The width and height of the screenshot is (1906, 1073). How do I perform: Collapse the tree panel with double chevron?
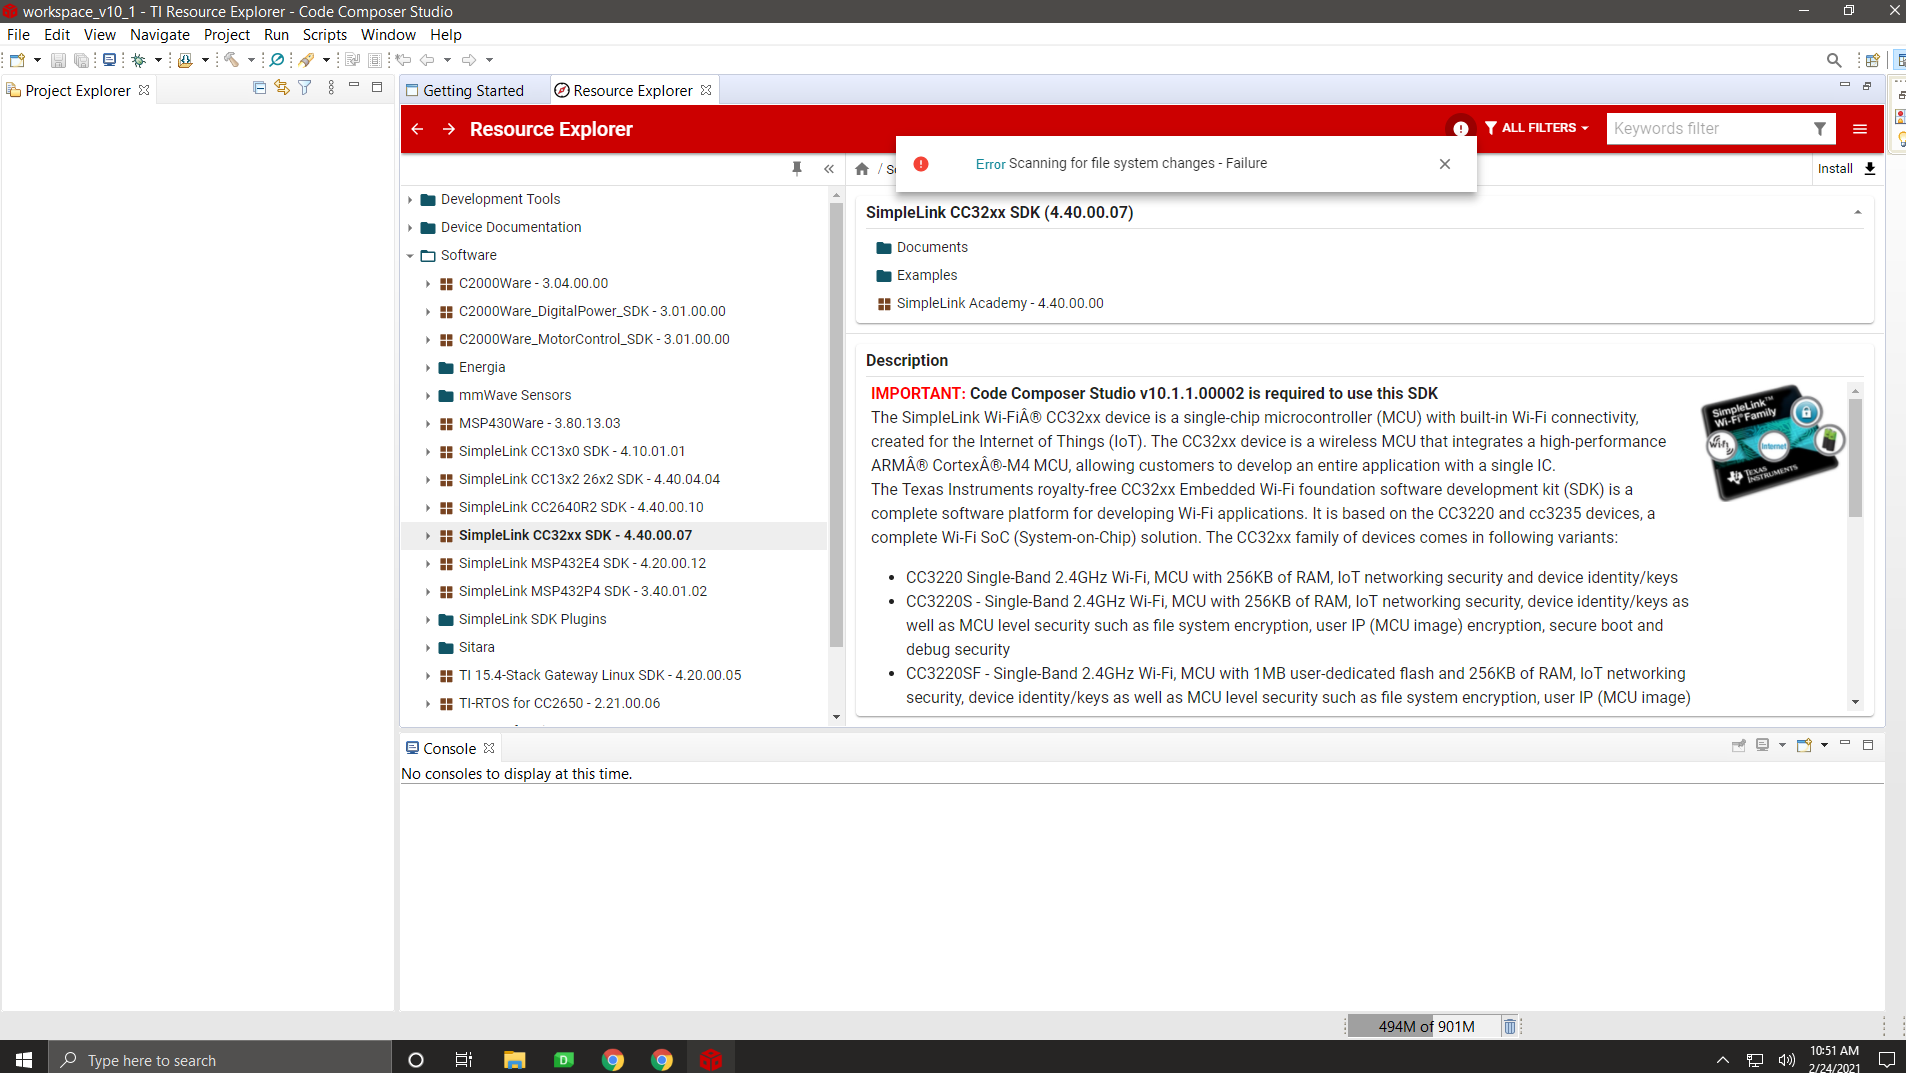829,169
